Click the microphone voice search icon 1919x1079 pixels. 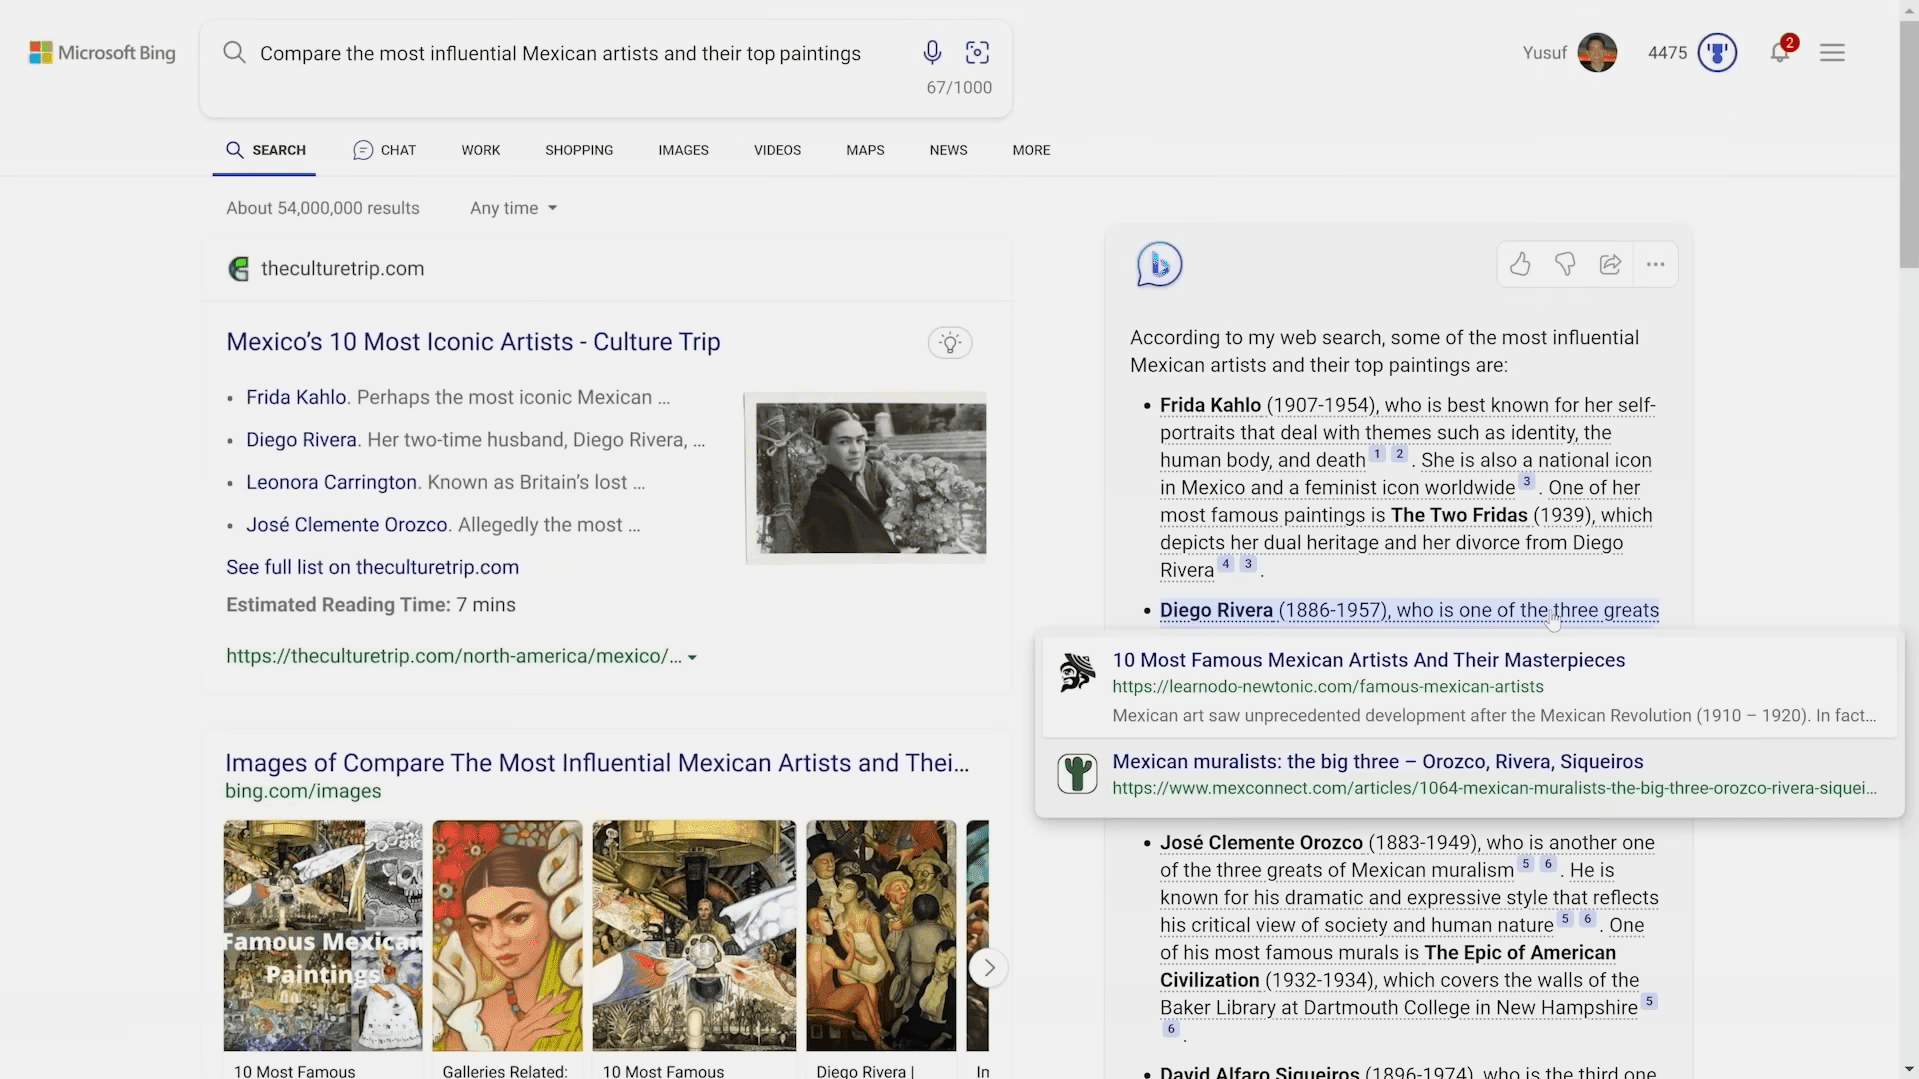[x=931, y=52]
